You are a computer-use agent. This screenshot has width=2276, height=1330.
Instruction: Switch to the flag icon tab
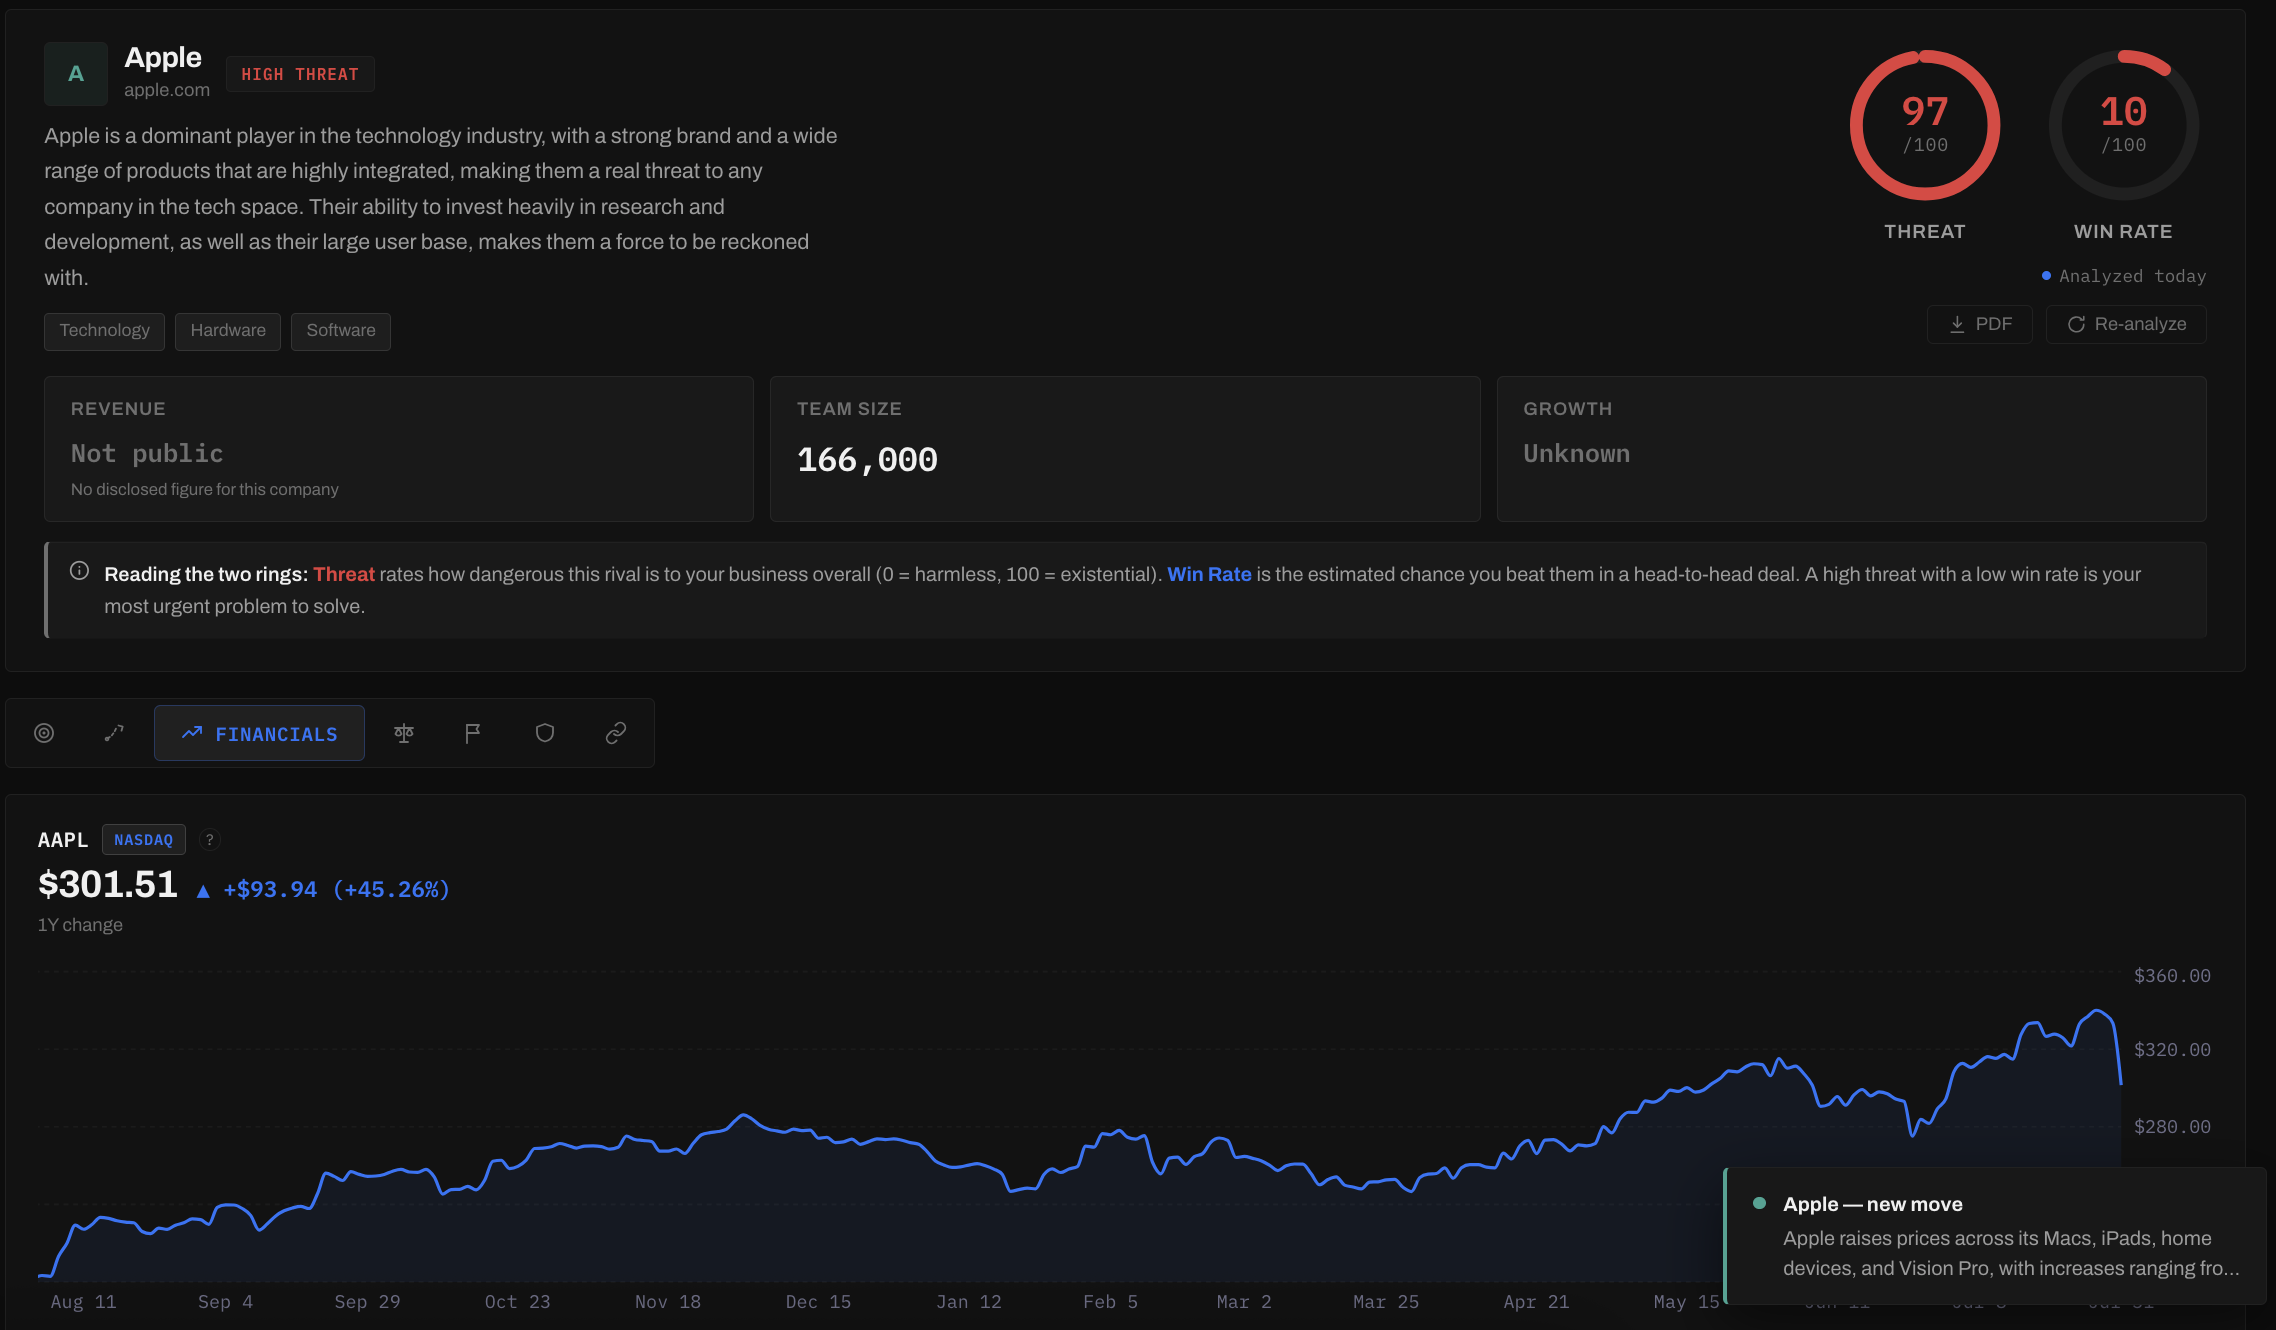(x=473, y=733)
